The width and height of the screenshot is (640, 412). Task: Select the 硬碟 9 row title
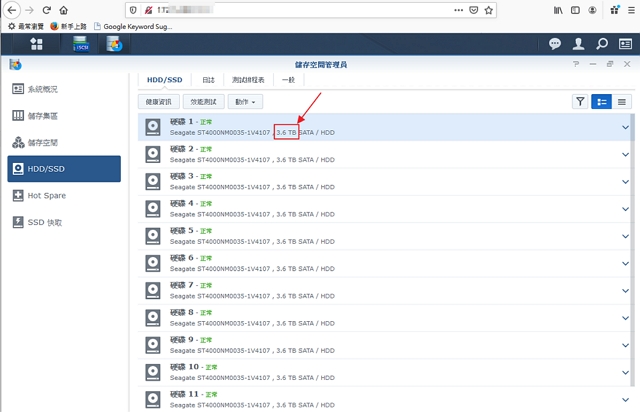pos(181,340)
